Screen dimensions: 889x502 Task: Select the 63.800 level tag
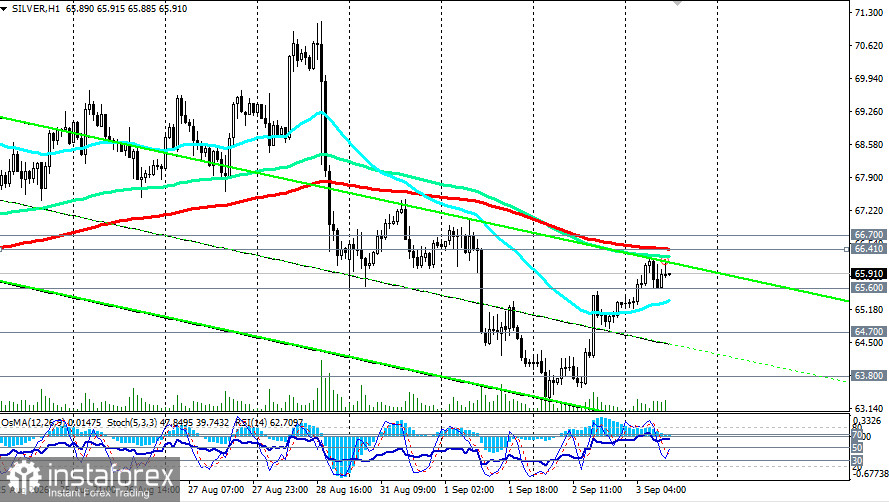(869, 376)
